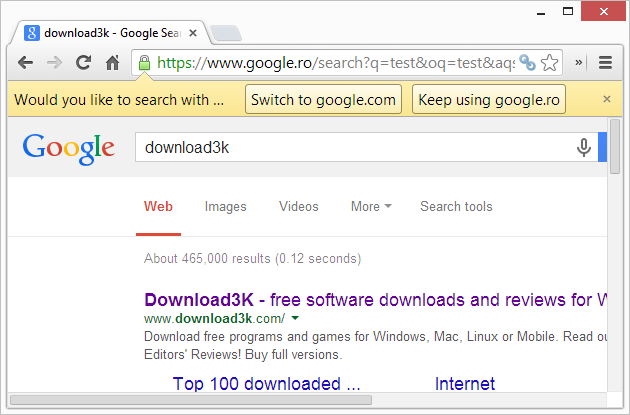
Task: Open the green arrow next to download3k.com URL
Action: pyautogui.click(x=295, y=319)
